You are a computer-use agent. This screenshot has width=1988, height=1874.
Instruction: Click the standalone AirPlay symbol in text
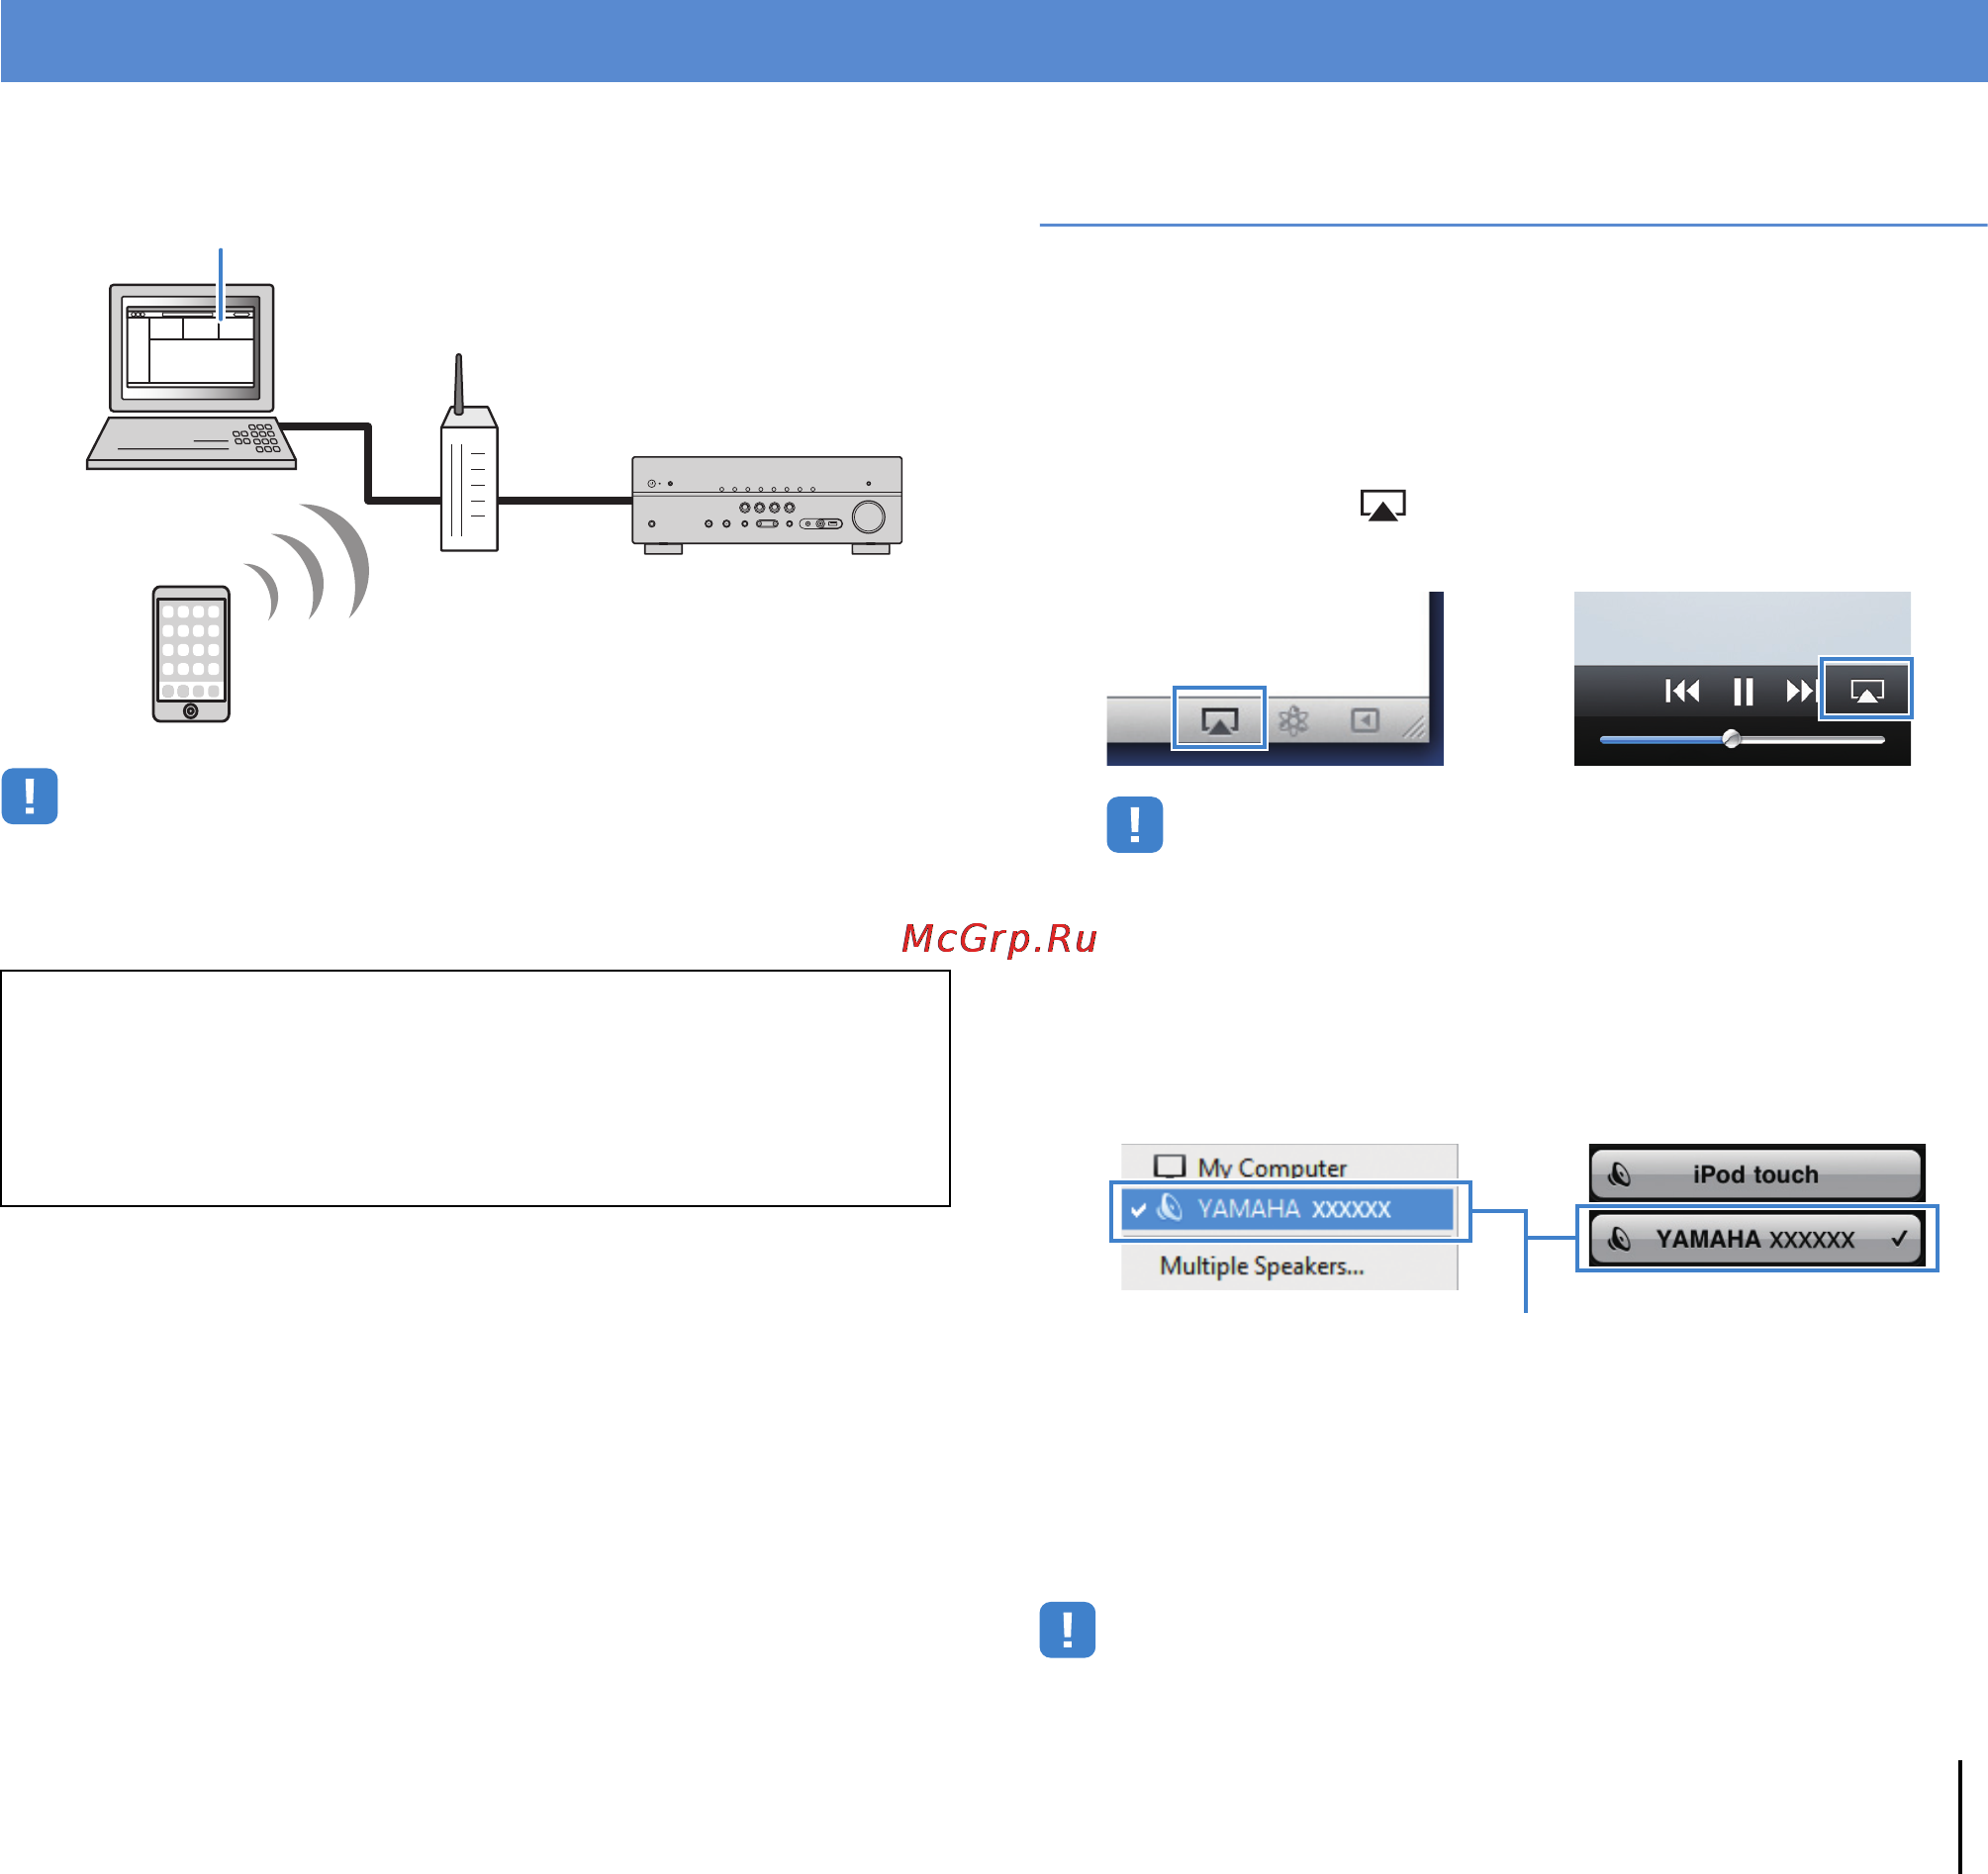(x=1383, y=505)
